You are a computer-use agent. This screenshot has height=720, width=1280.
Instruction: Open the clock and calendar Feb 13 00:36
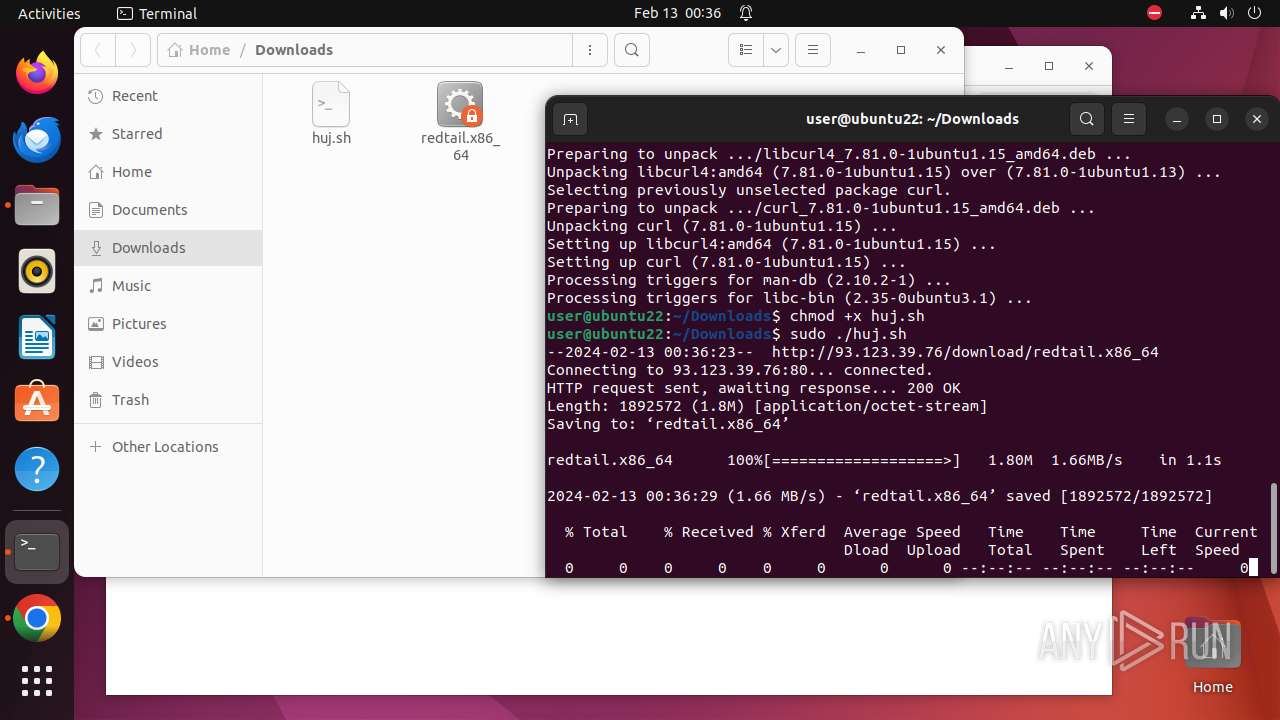677,13
